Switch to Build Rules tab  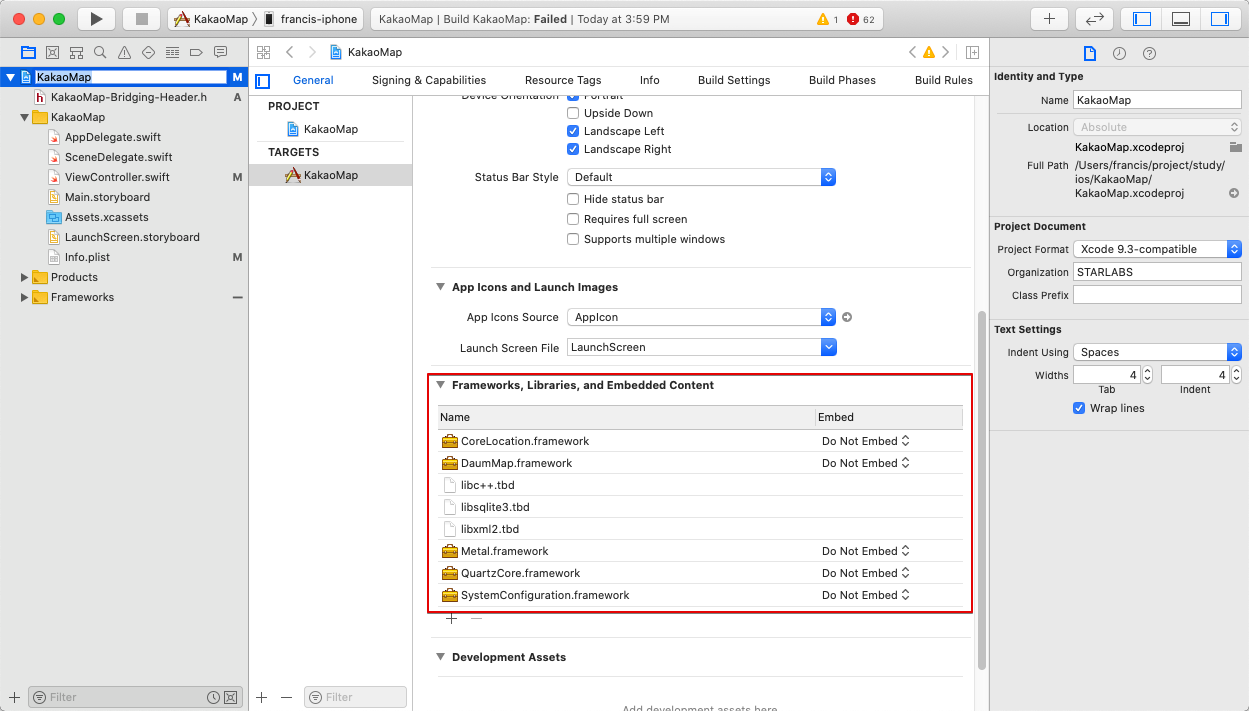point(944,80)
